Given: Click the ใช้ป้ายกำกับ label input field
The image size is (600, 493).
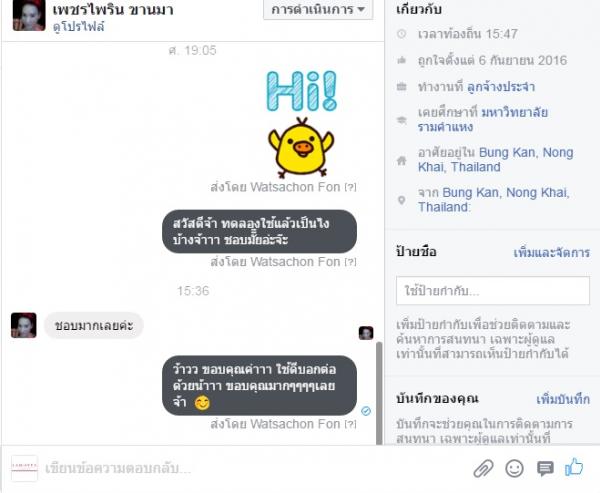Looking at the screenshot, I should 493,291.
